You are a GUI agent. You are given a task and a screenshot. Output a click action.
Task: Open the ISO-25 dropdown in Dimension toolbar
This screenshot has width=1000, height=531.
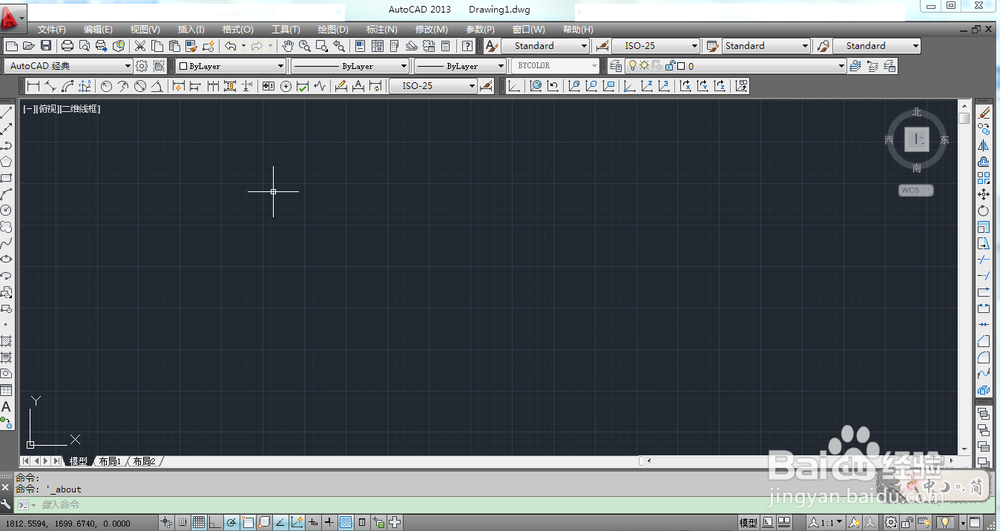click(x=433, y=86)
